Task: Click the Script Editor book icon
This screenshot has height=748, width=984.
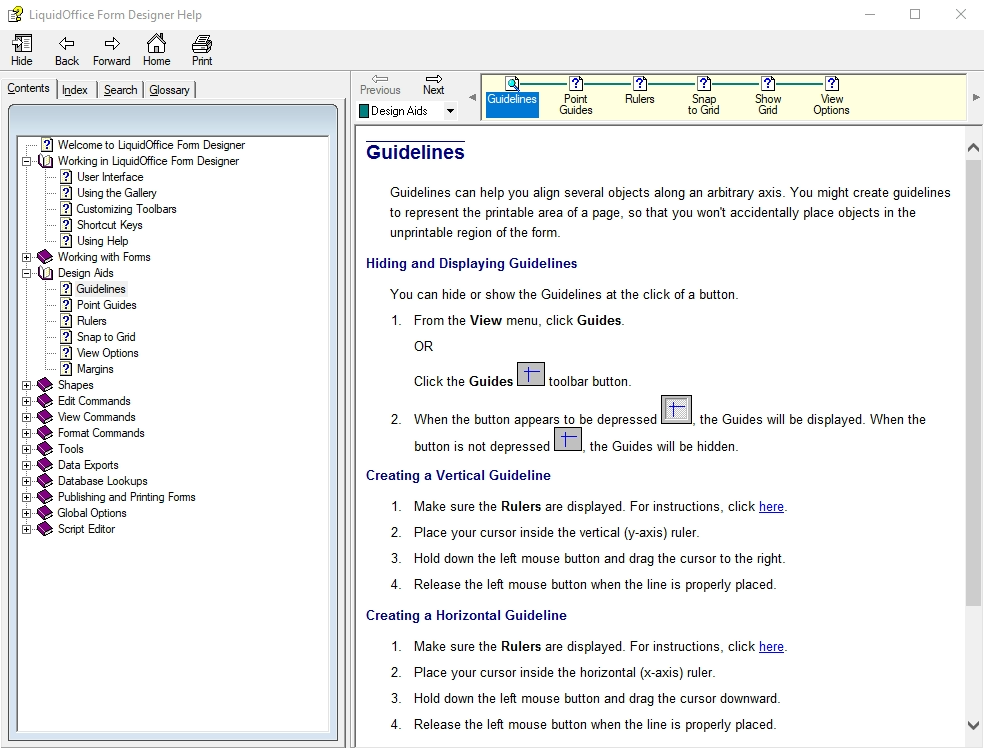Action: coord(45,529)
